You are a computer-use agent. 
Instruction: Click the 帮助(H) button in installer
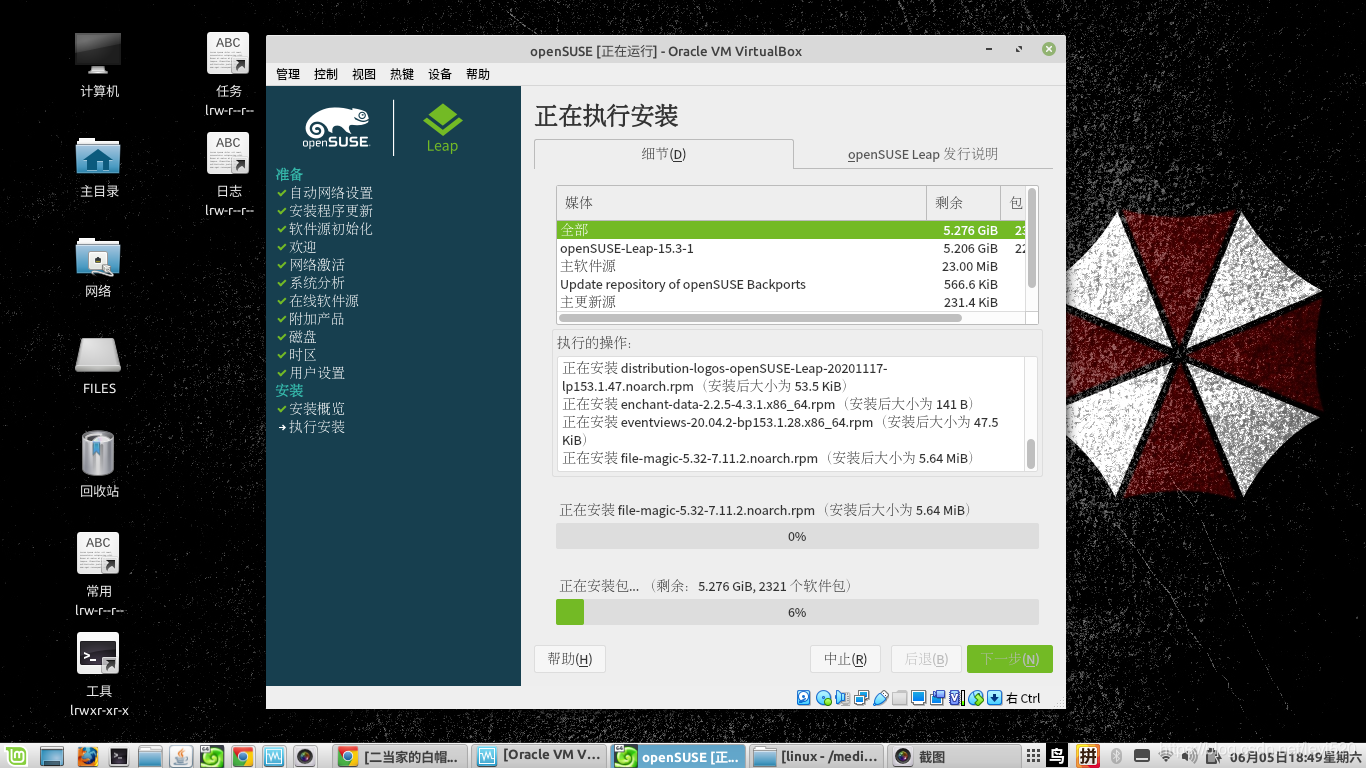[570, 659]
